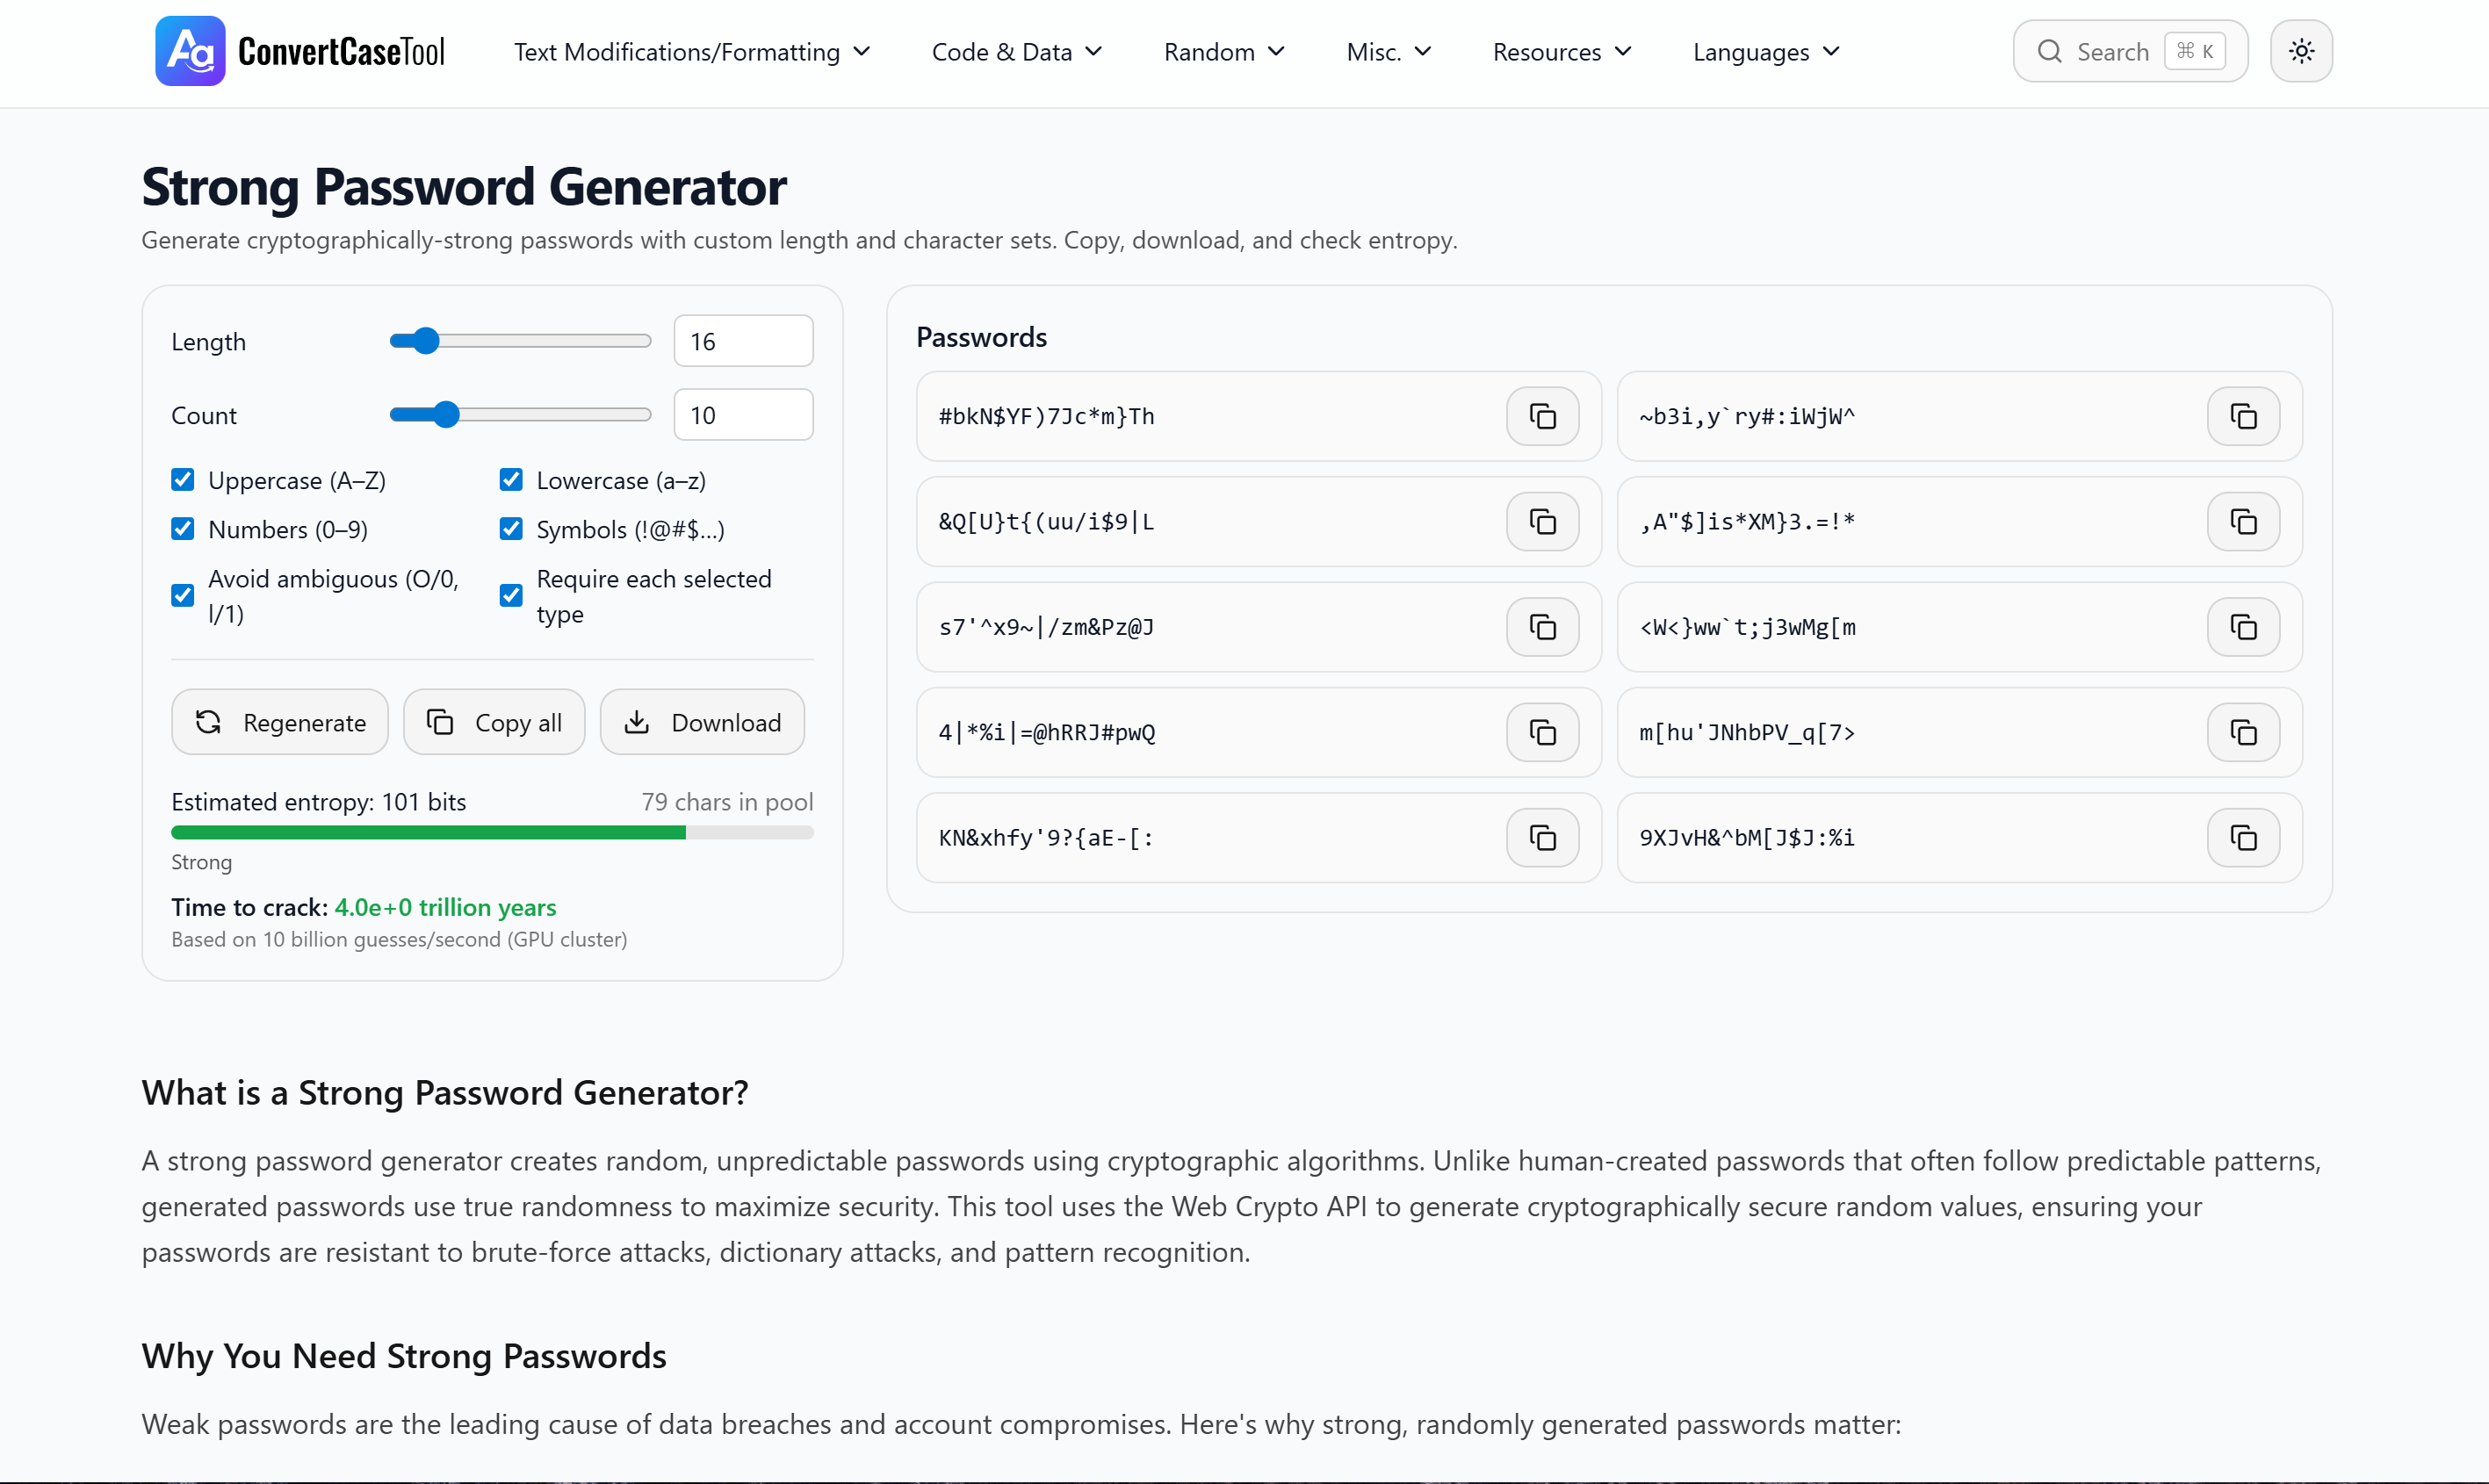Switch theme using the sun icon
Viewport: 2489px width, 1484px height.
click(2301, 50)
